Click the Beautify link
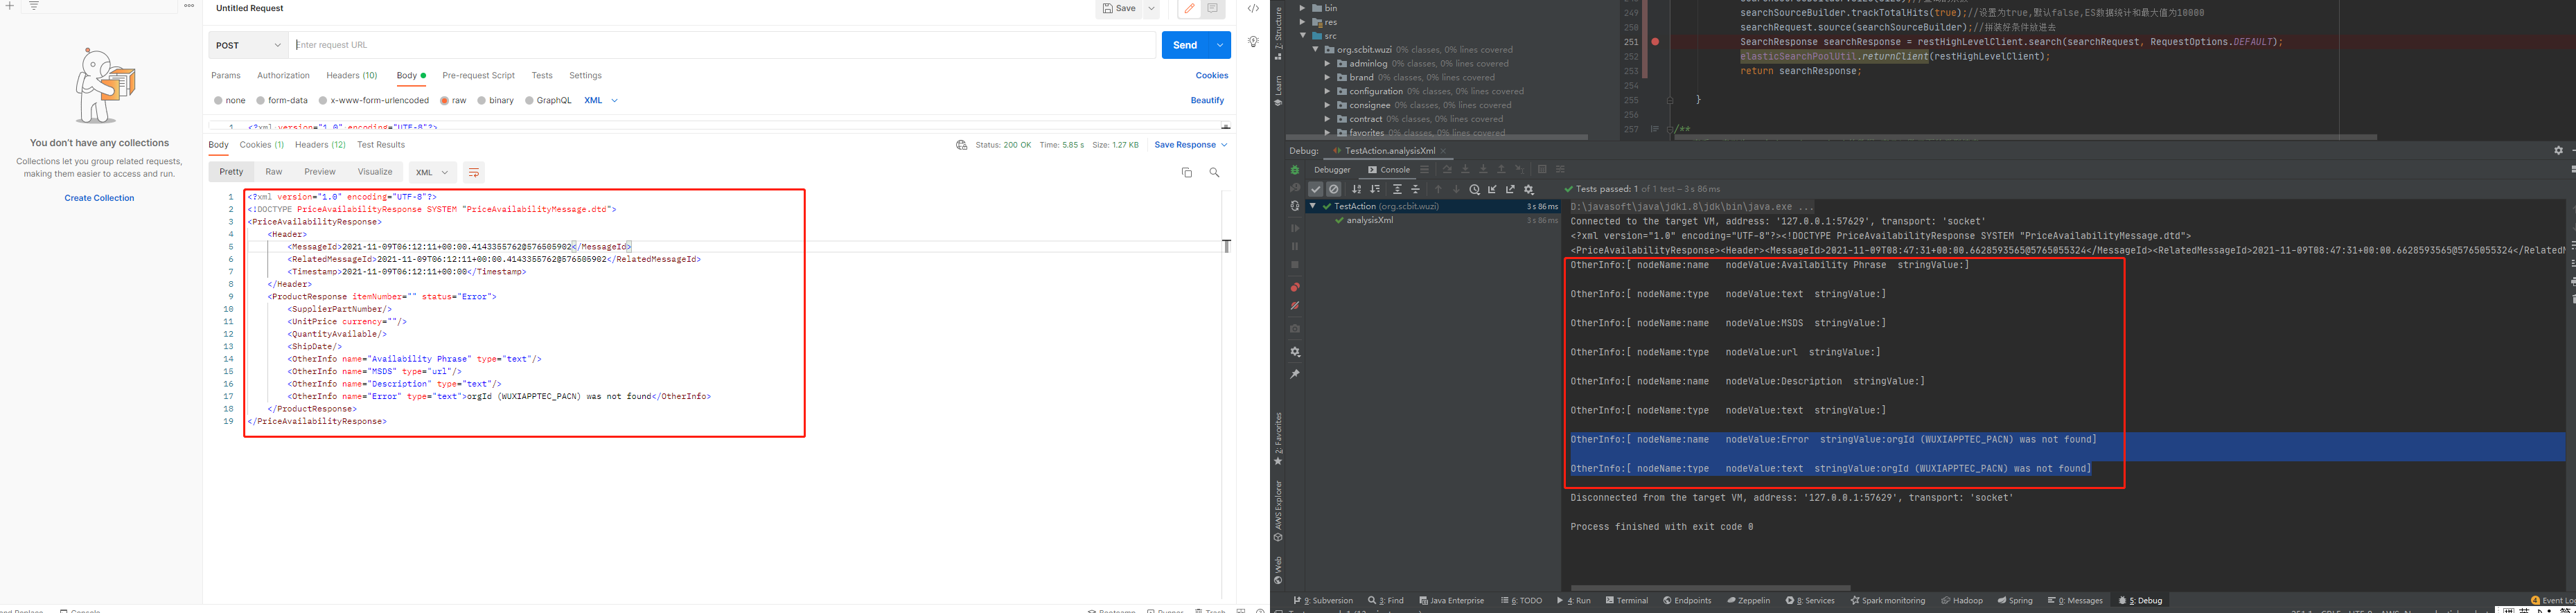Screen dimensions: 2576x613 (1207, 100)
